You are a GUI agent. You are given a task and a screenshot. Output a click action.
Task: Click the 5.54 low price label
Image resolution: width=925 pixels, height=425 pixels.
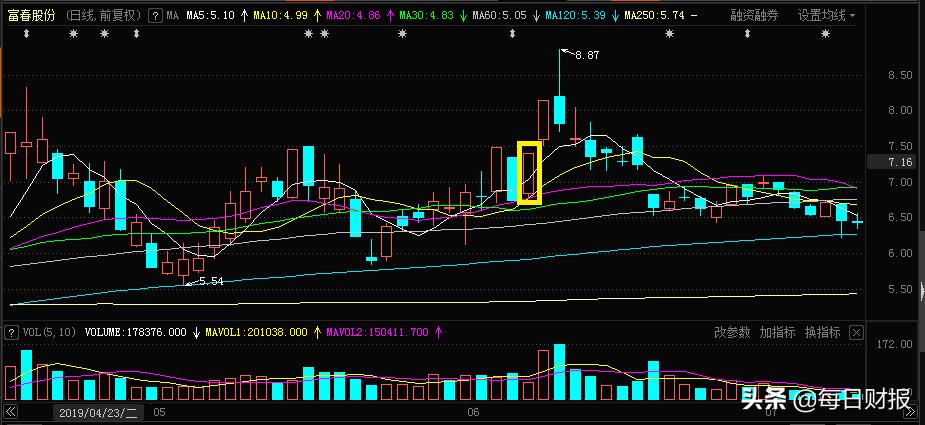[x=212, y=282]
